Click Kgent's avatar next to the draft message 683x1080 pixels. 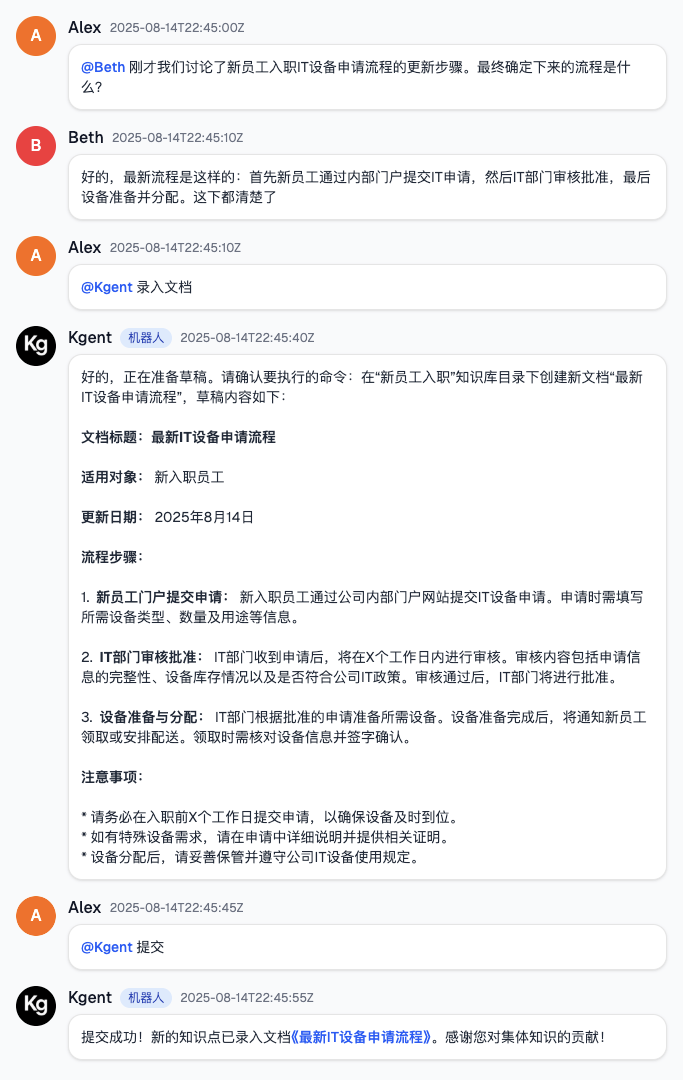click(x=36, y=346)
